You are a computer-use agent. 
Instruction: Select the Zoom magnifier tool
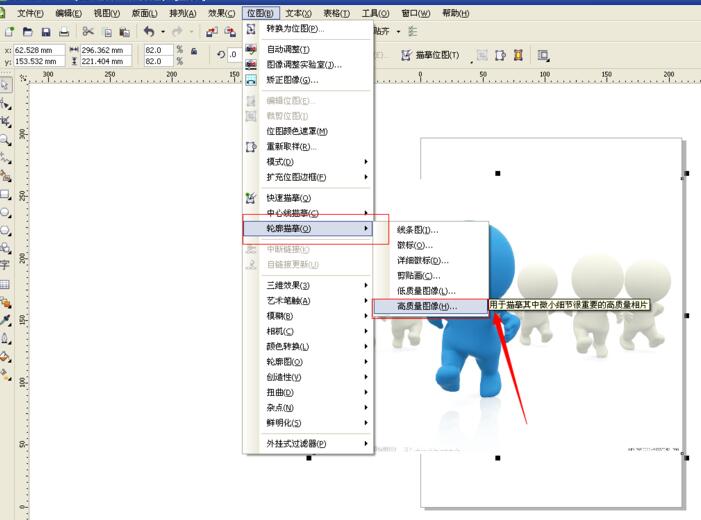click(6, 140)
